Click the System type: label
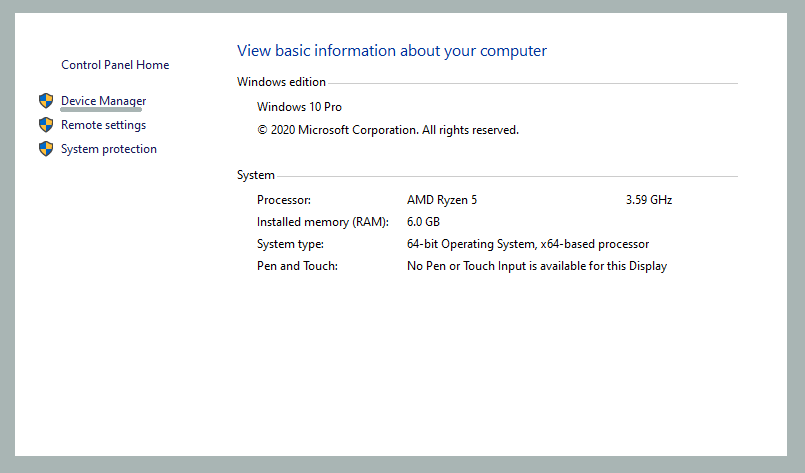The height and width of the screenshot is (473, 805). coord(290,244)
